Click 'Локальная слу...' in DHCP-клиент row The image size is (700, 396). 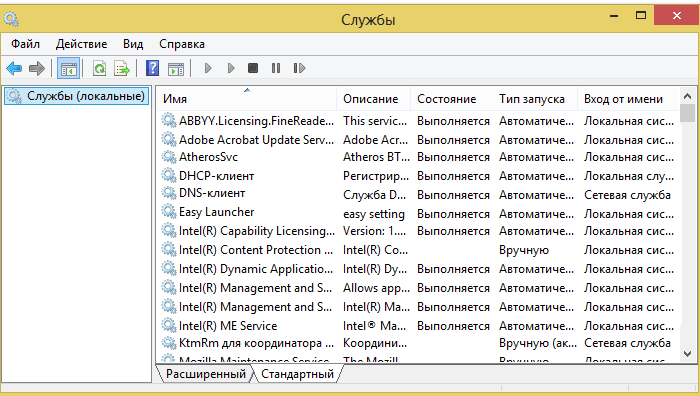click(629, 176)
